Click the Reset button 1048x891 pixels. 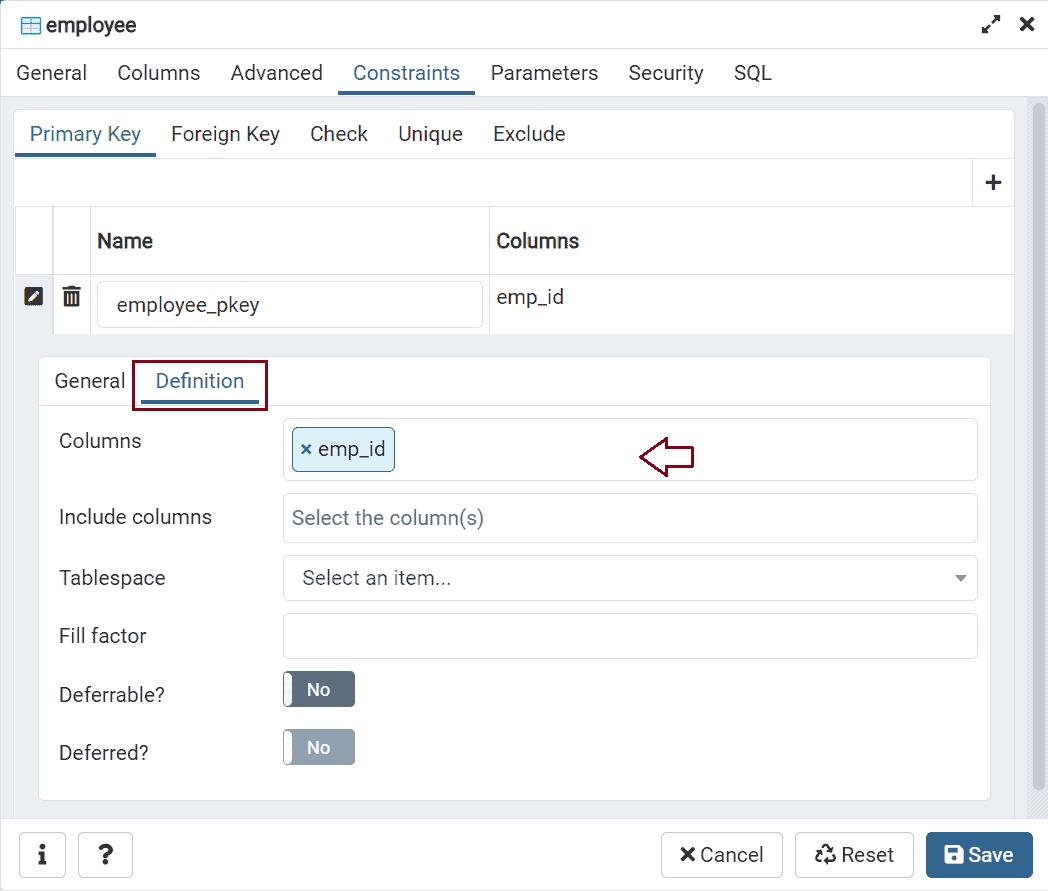tap(854, 855)
